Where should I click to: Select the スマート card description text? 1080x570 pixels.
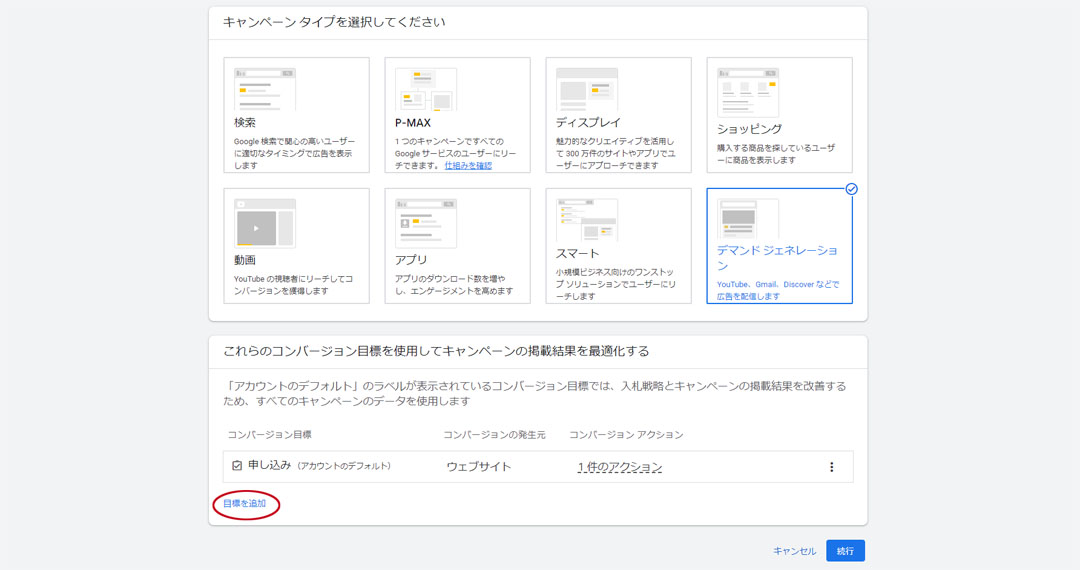pyautogui.click(x=617, y=284)
